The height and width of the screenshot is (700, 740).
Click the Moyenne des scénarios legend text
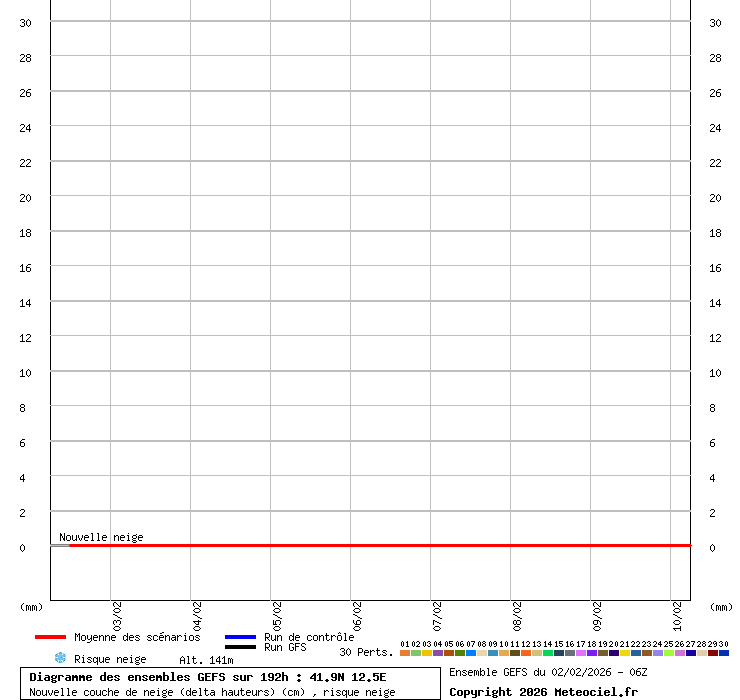point(137,637)
